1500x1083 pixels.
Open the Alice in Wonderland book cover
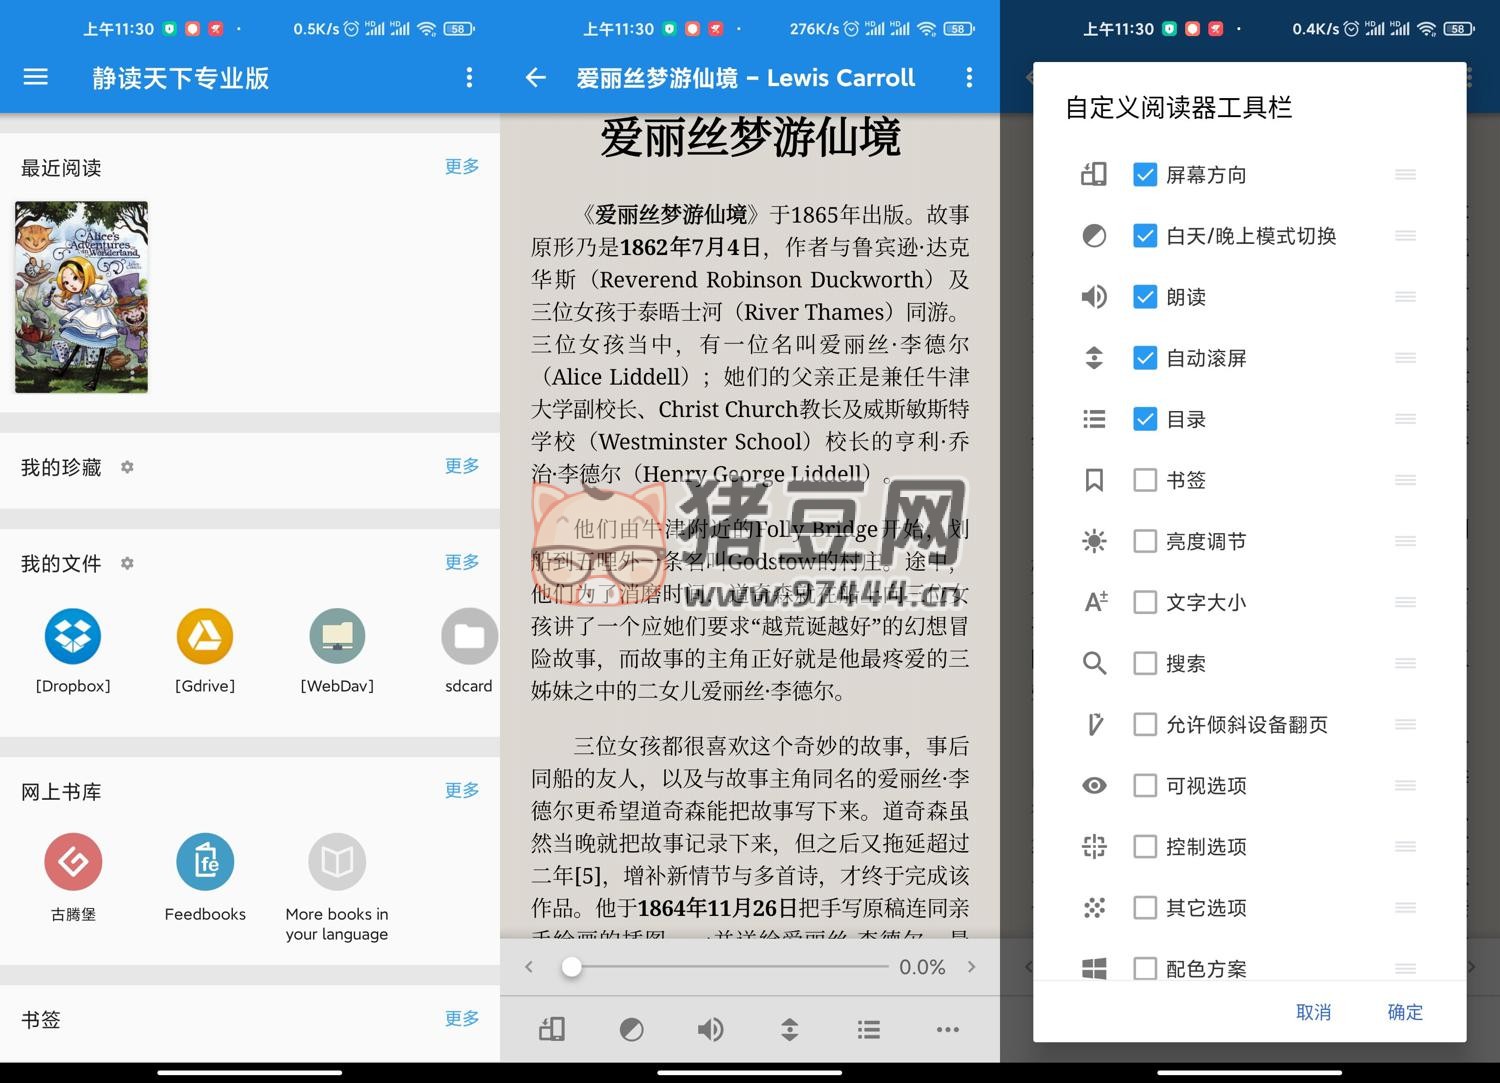pos(81,297)
